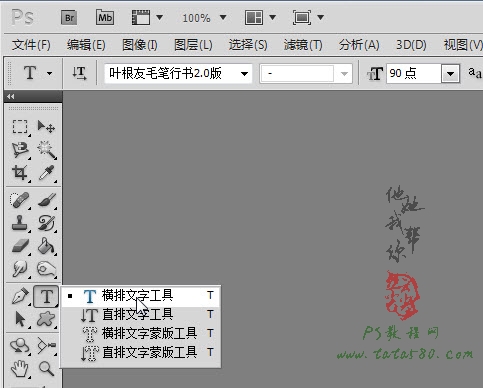Select the Clone Stamp tool

pyautogui.click(x=20, y=223)
